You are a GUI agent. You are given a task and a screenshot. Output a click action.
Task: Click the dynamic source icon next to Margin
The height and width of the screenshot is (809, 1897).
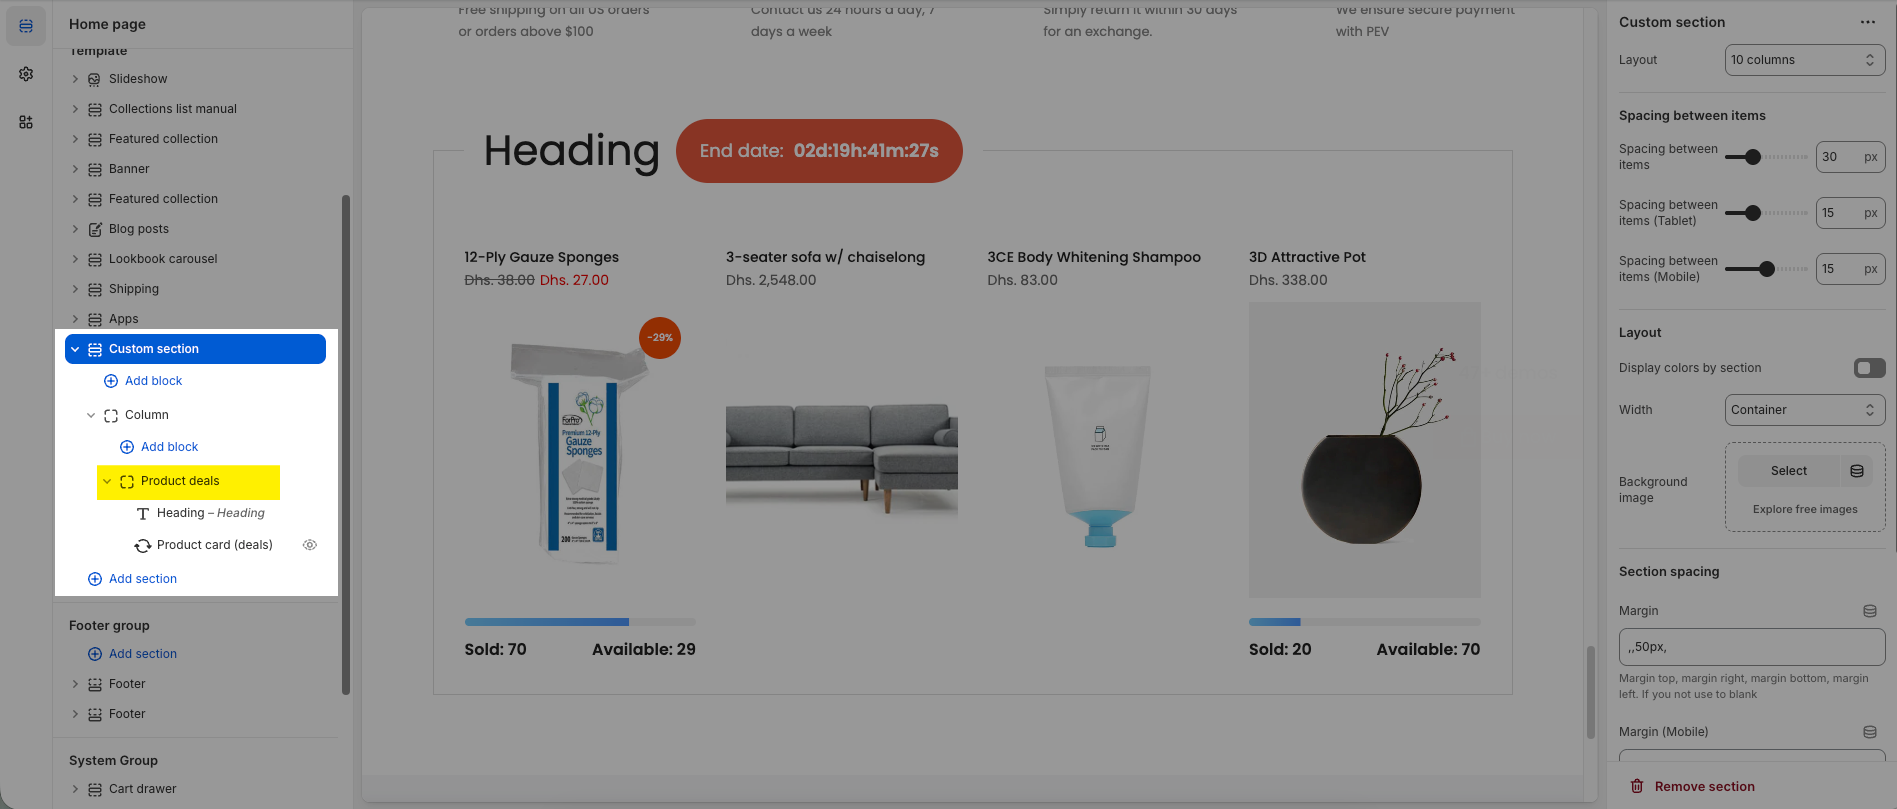pos(1870,611)
